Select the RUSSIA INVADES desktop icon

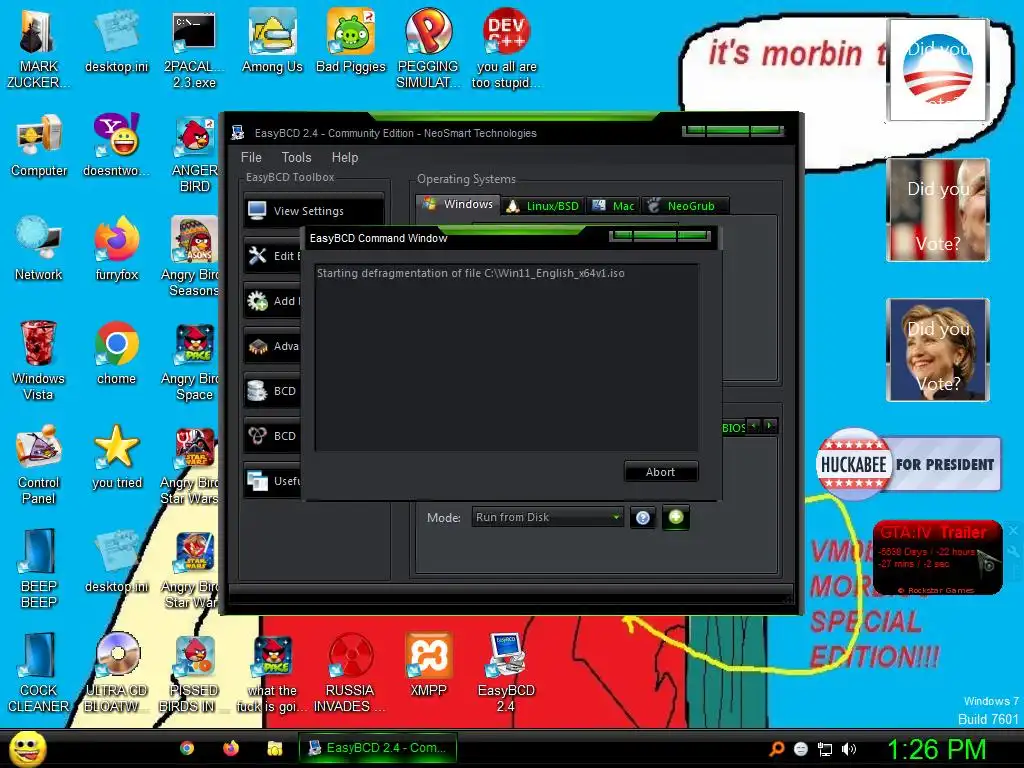point(350,672)
